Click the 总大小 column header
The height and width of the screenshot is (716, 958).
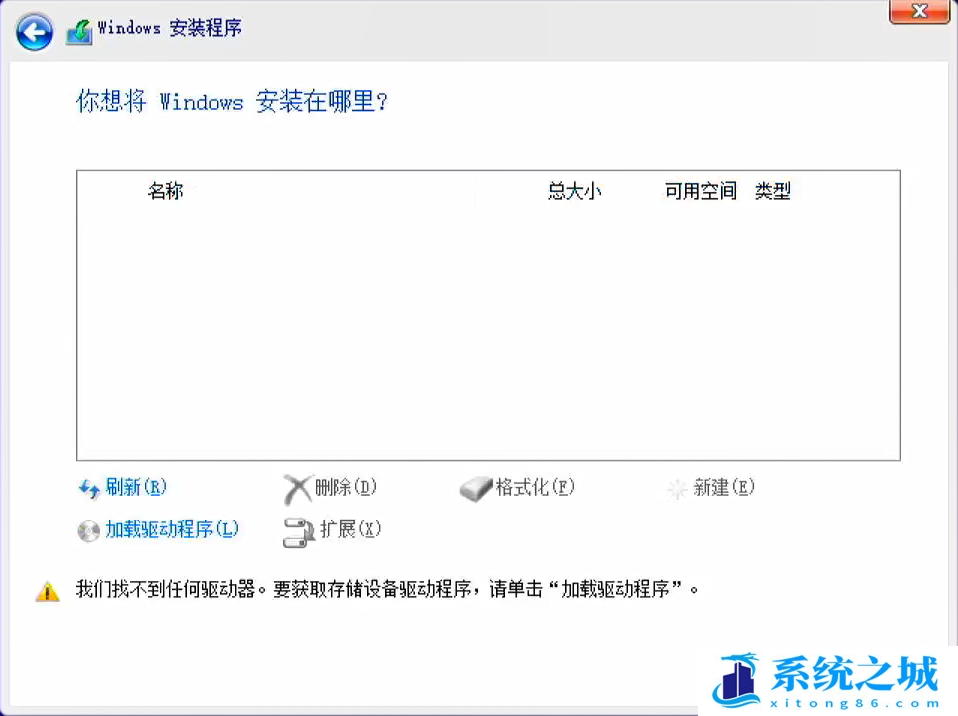tap(574, 191)
